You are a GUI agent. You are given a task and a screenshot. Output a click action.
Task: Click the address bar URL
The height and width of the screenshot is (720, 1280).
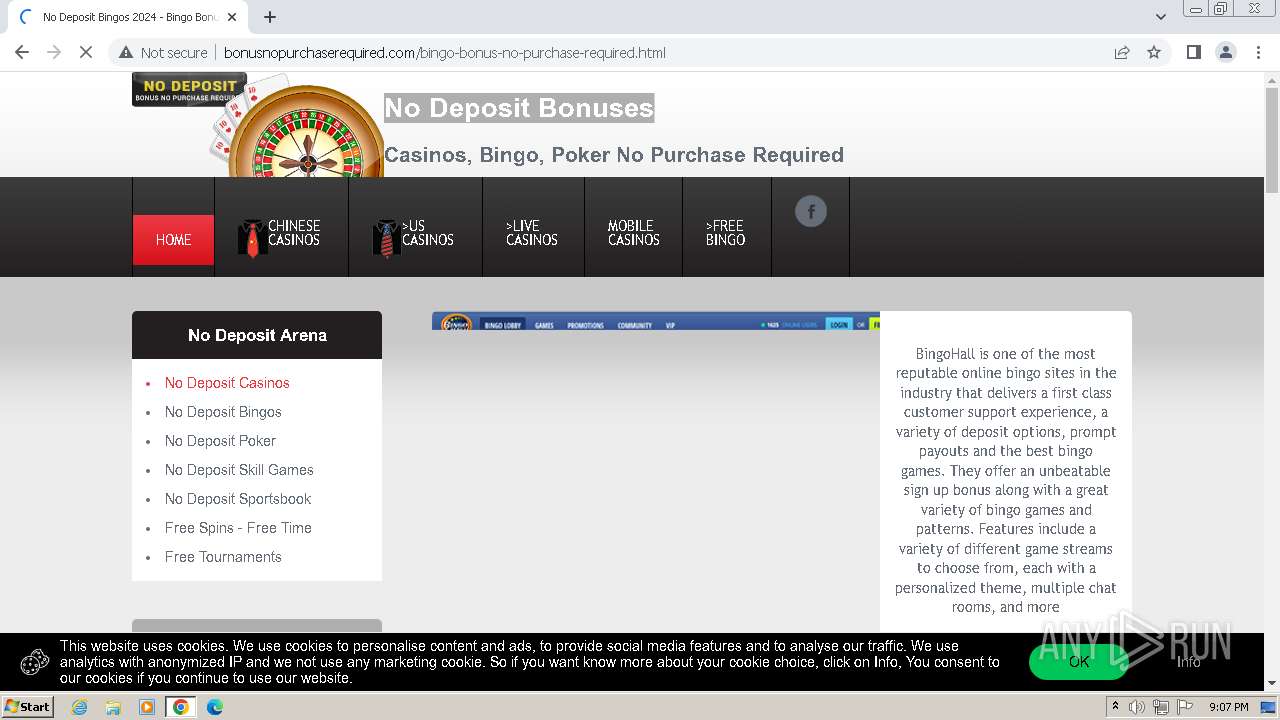click(x=444, y=52)
